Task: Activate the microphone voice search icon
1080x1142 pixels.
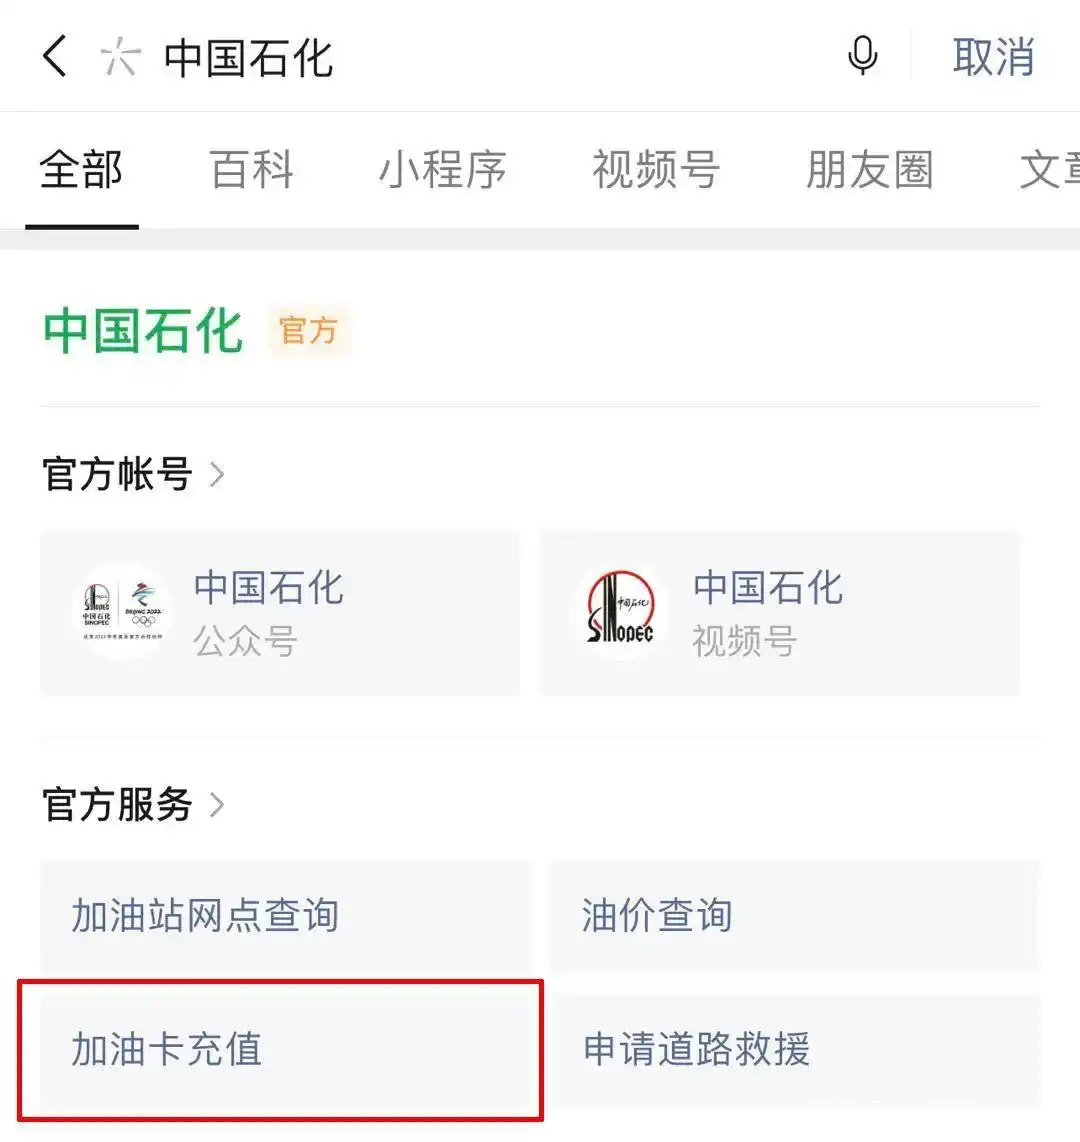Action: [x=862, y=57]
